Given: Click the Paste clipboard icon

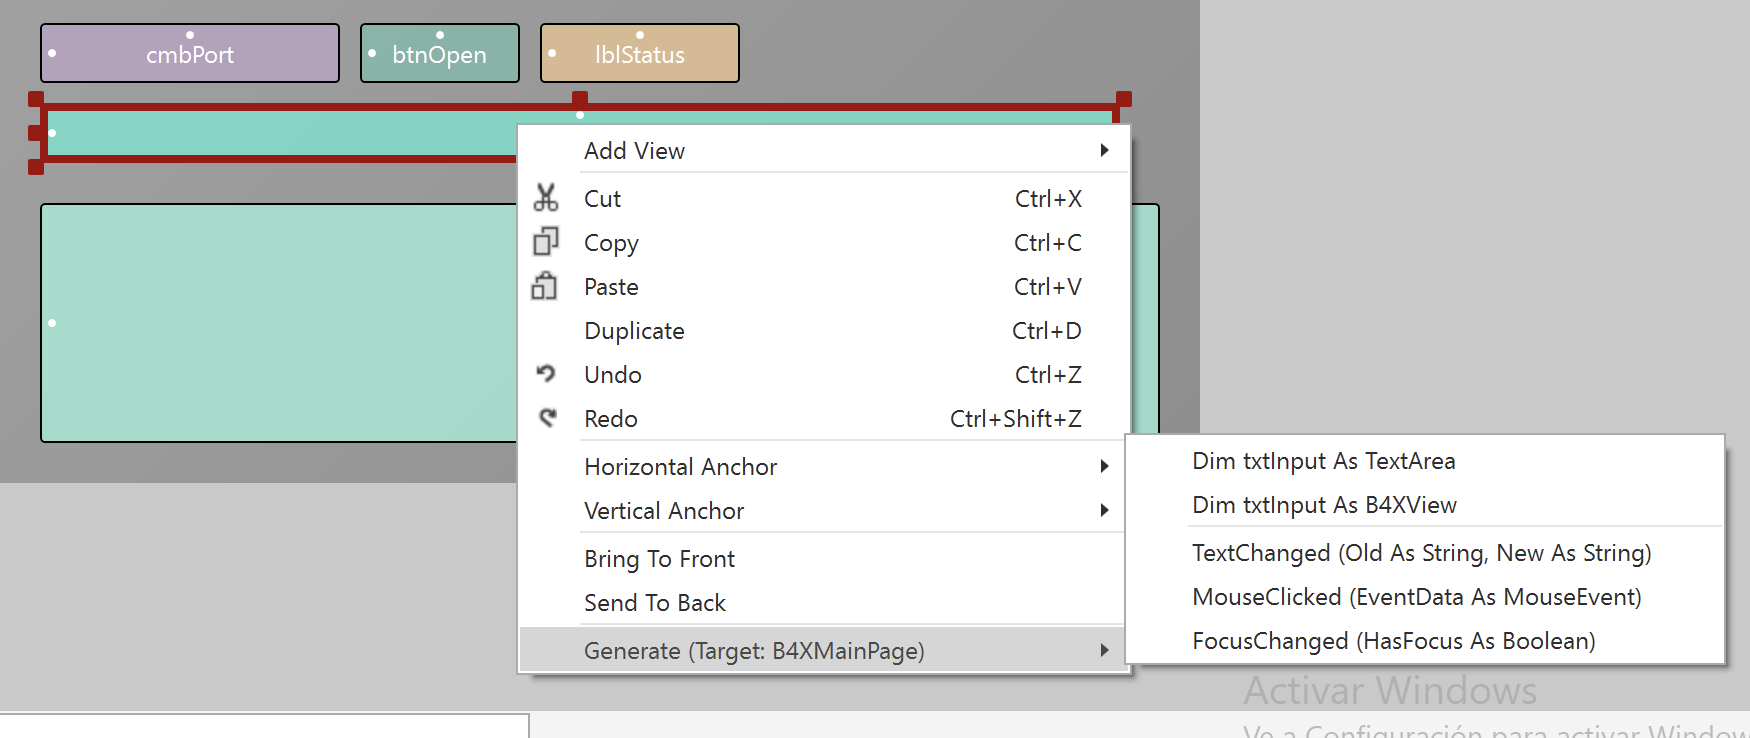Looking at the screenshot, I should [x=545, y=286].
